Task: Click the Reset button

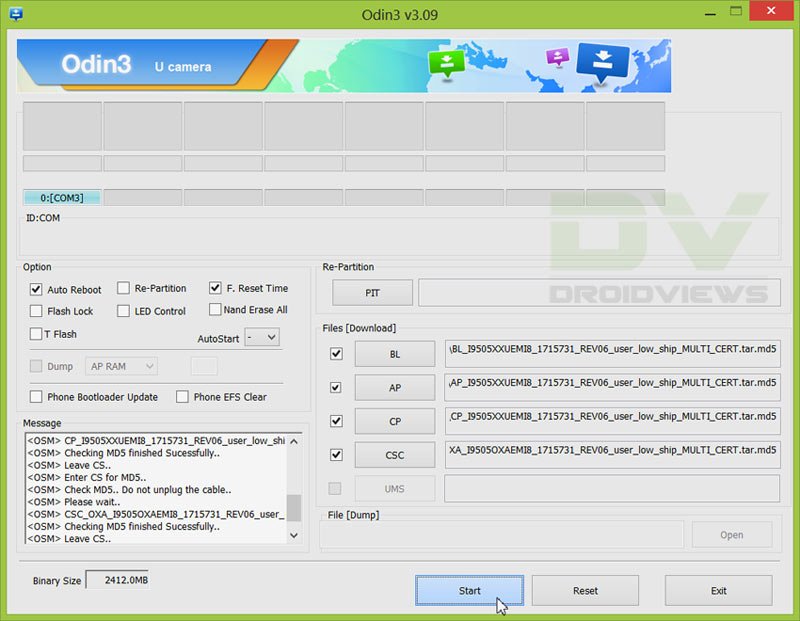Action: coord(585,590)
